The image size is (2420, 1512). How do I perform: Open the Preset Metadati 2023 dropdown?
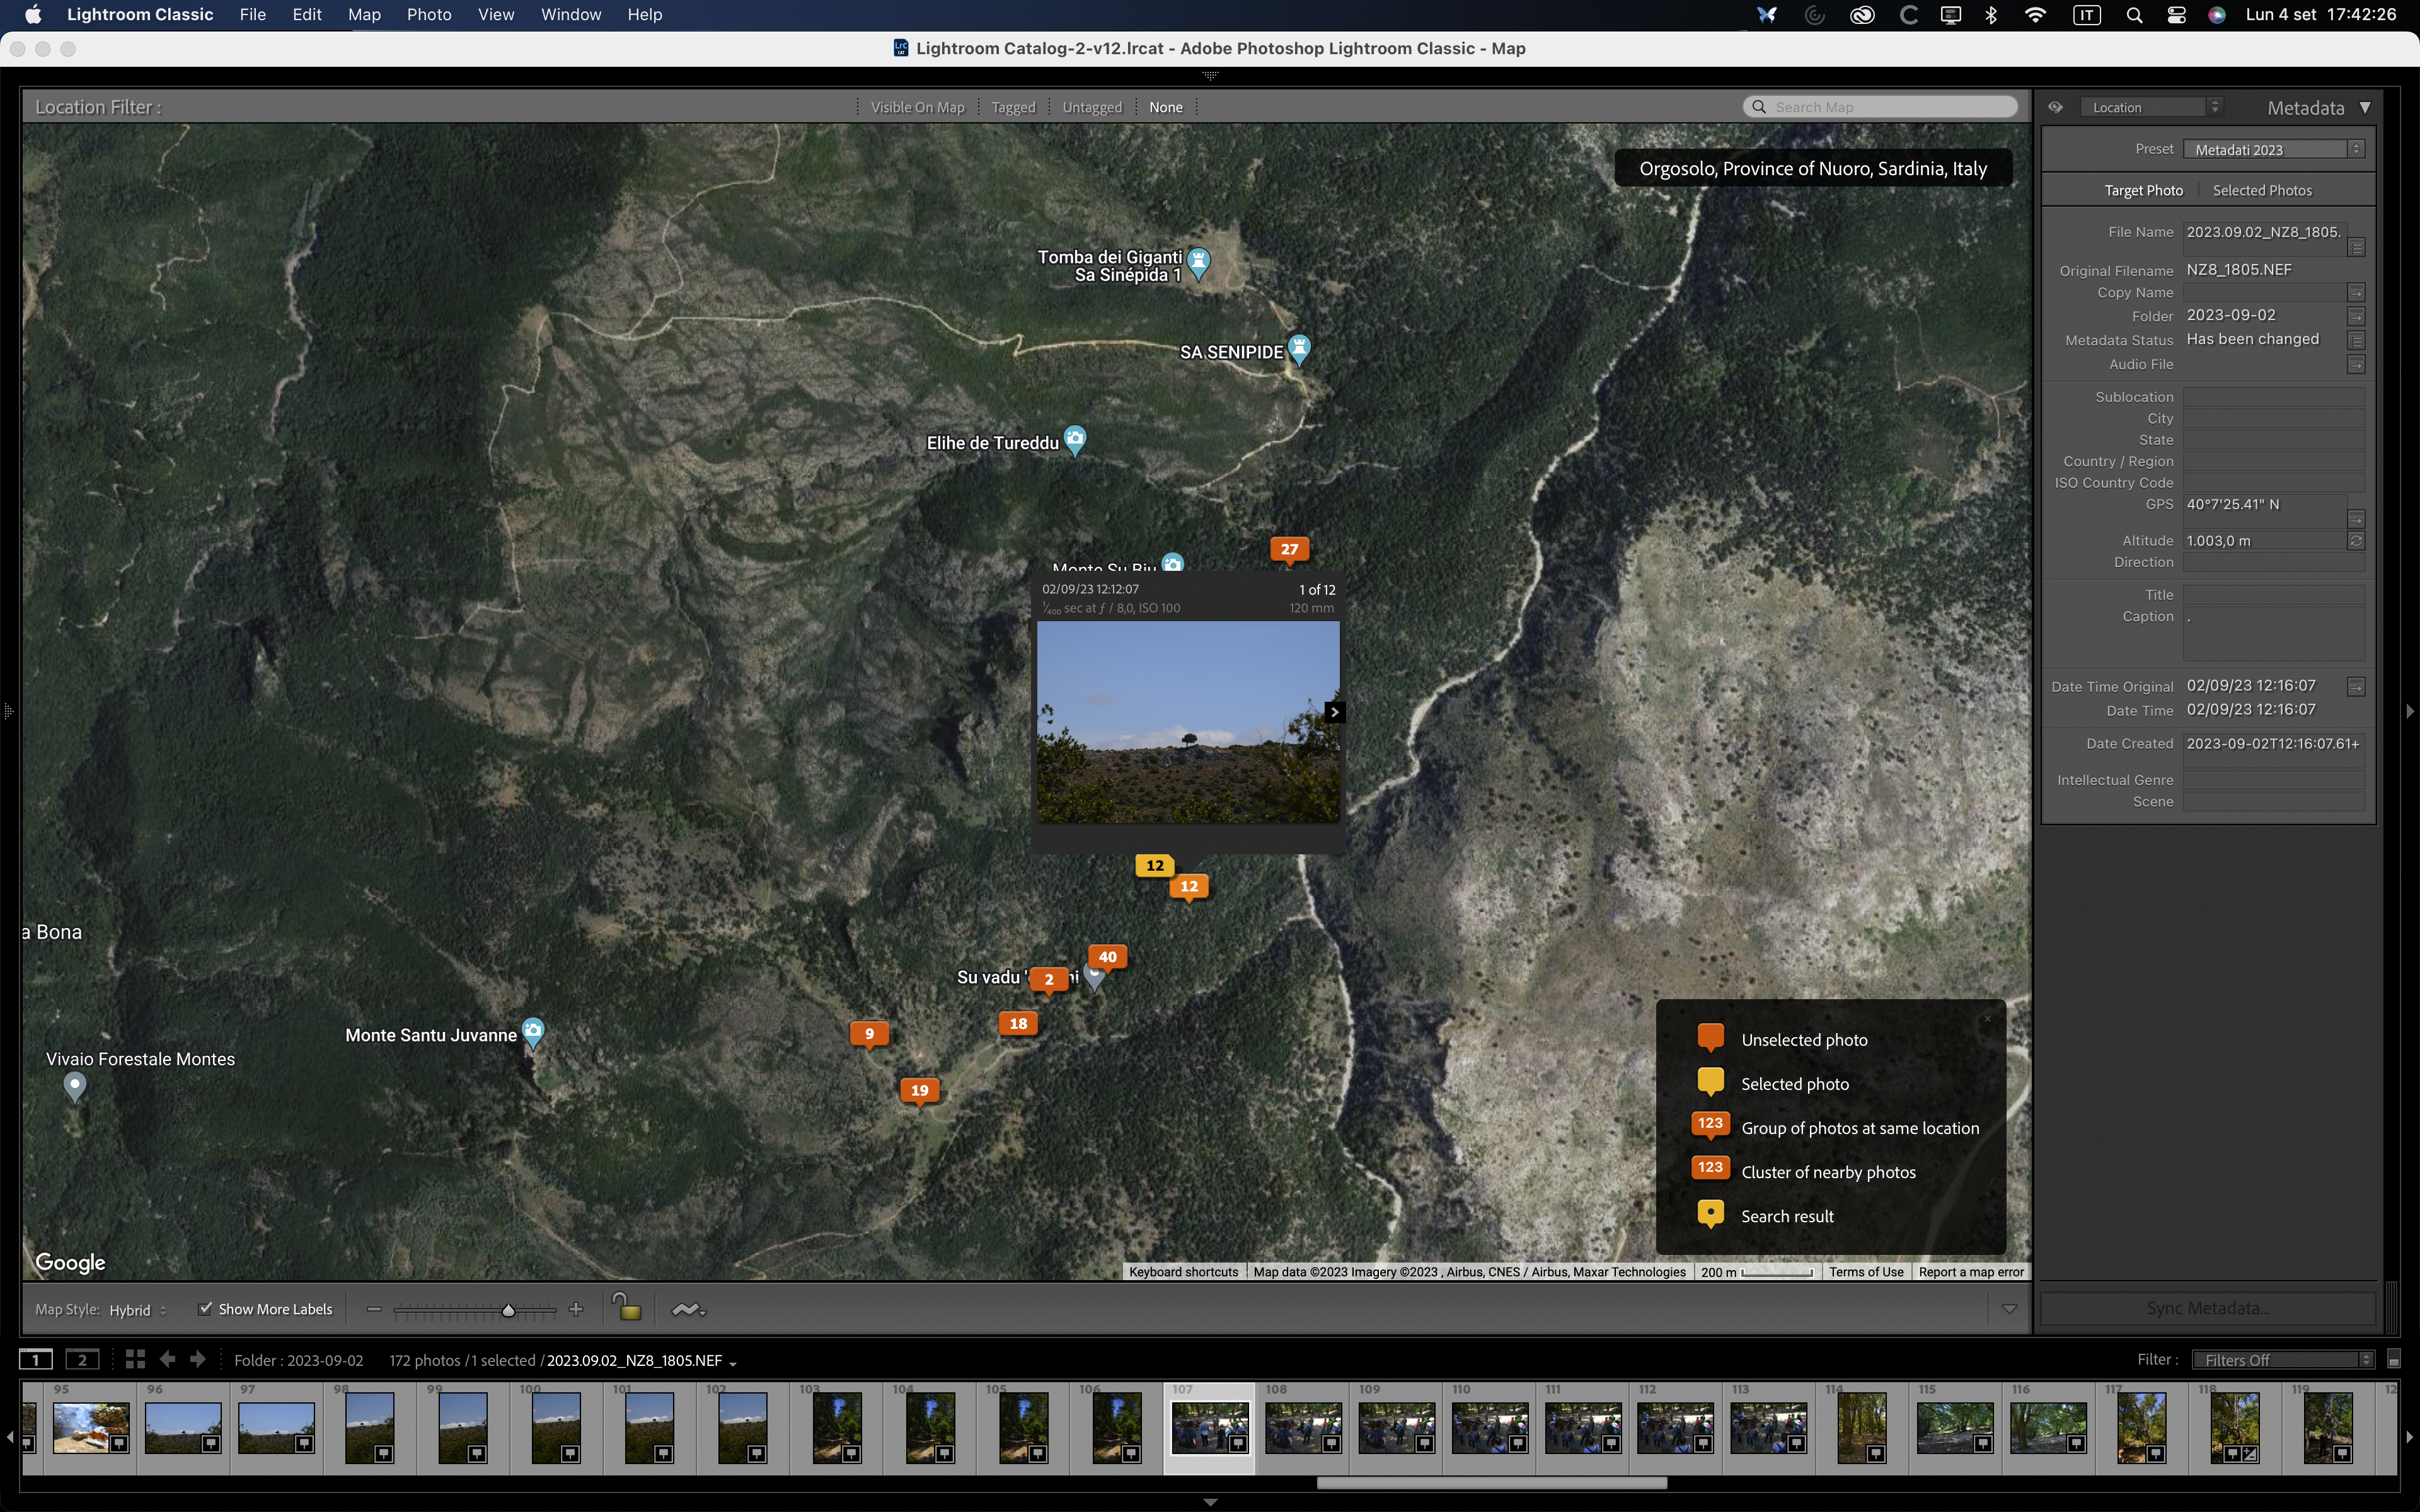point(2273,149)
